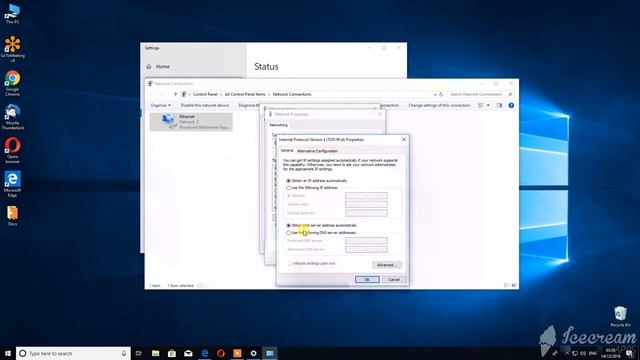Launch Google Chrome from desktop
Image resolution: width=640 pixels, height=360 pixels.
(12, 83)
